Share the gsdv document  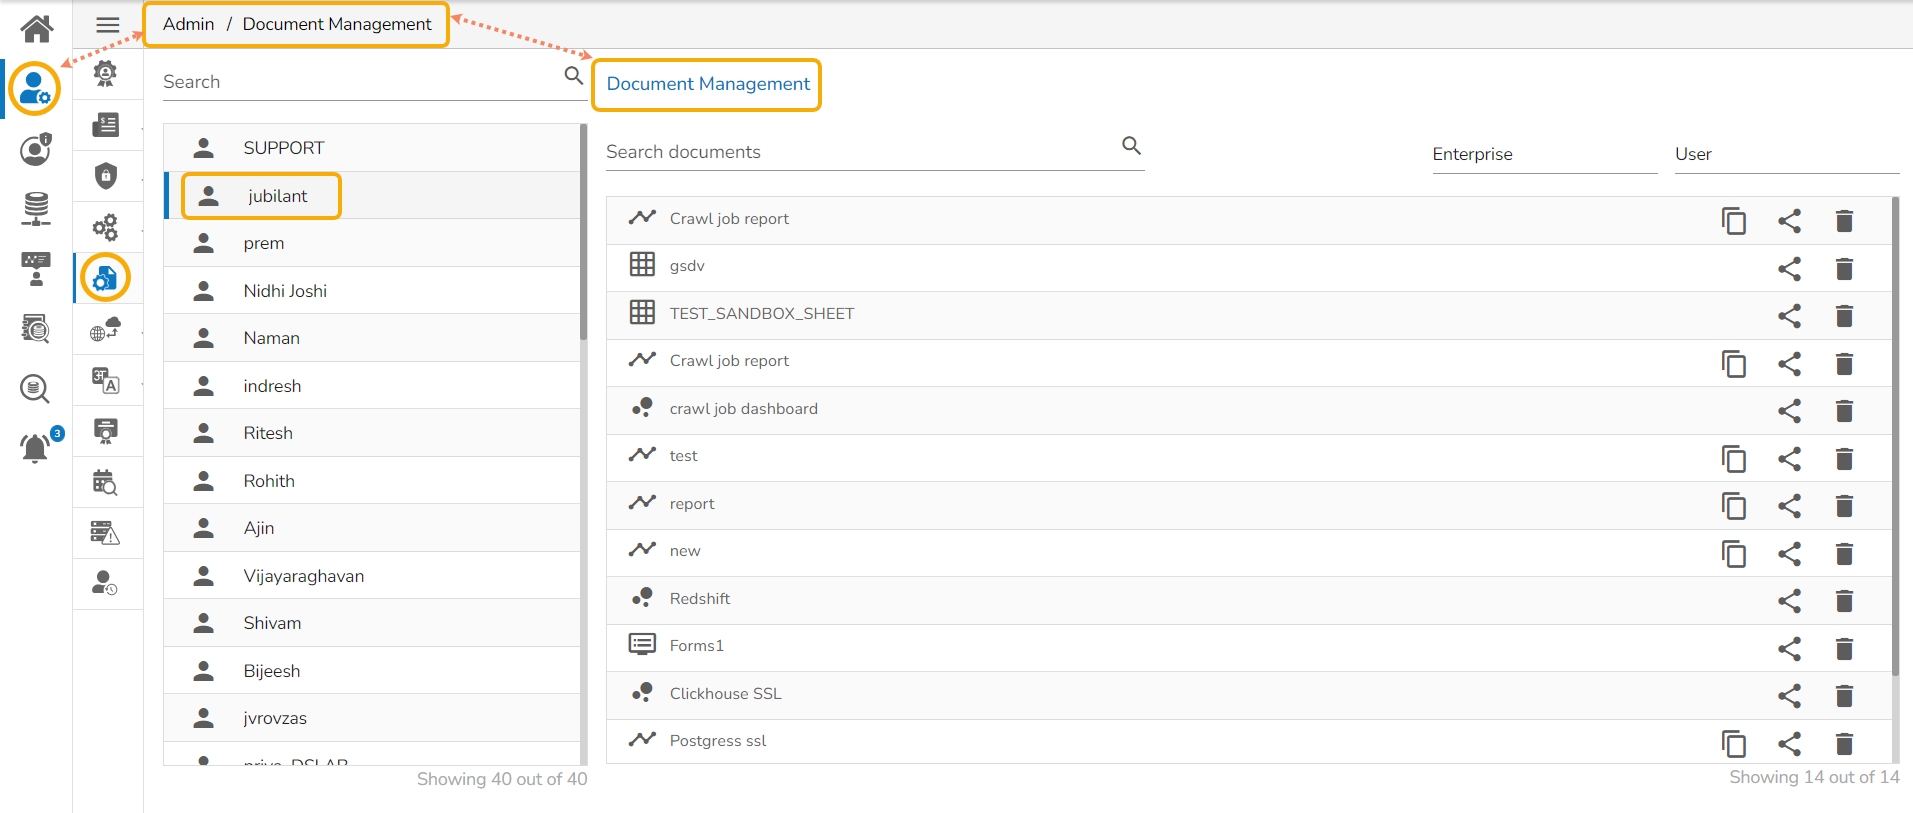pos(1789,268)
